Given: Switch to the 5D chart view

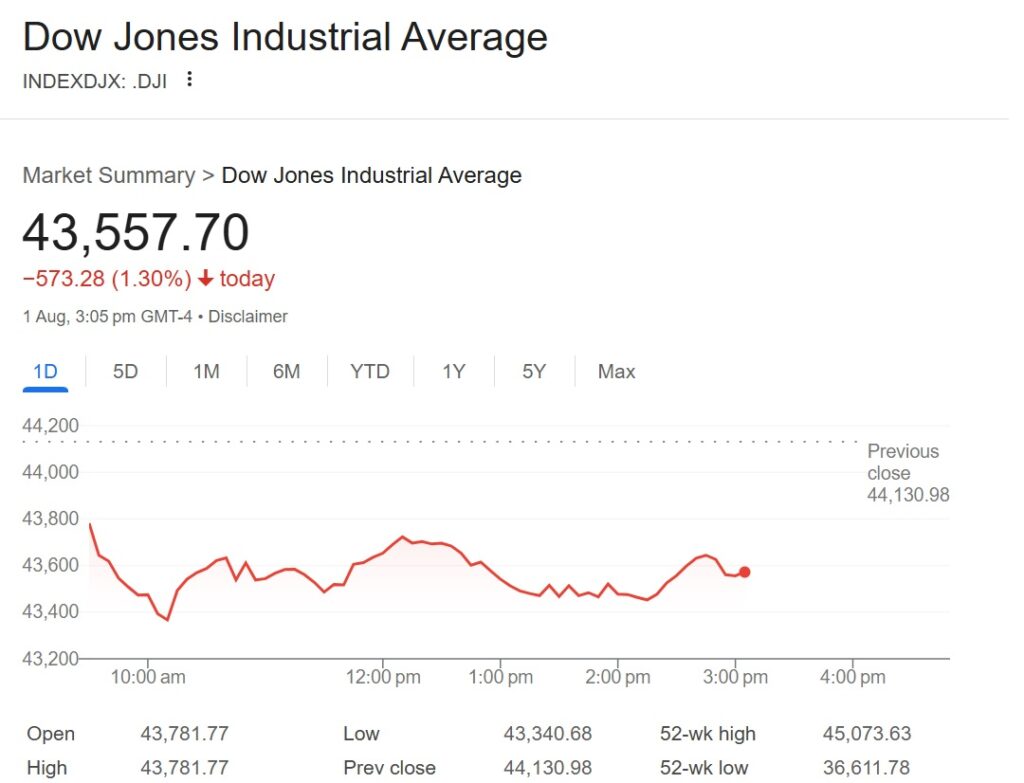Looking at the screenshot, I should [124, 371].
